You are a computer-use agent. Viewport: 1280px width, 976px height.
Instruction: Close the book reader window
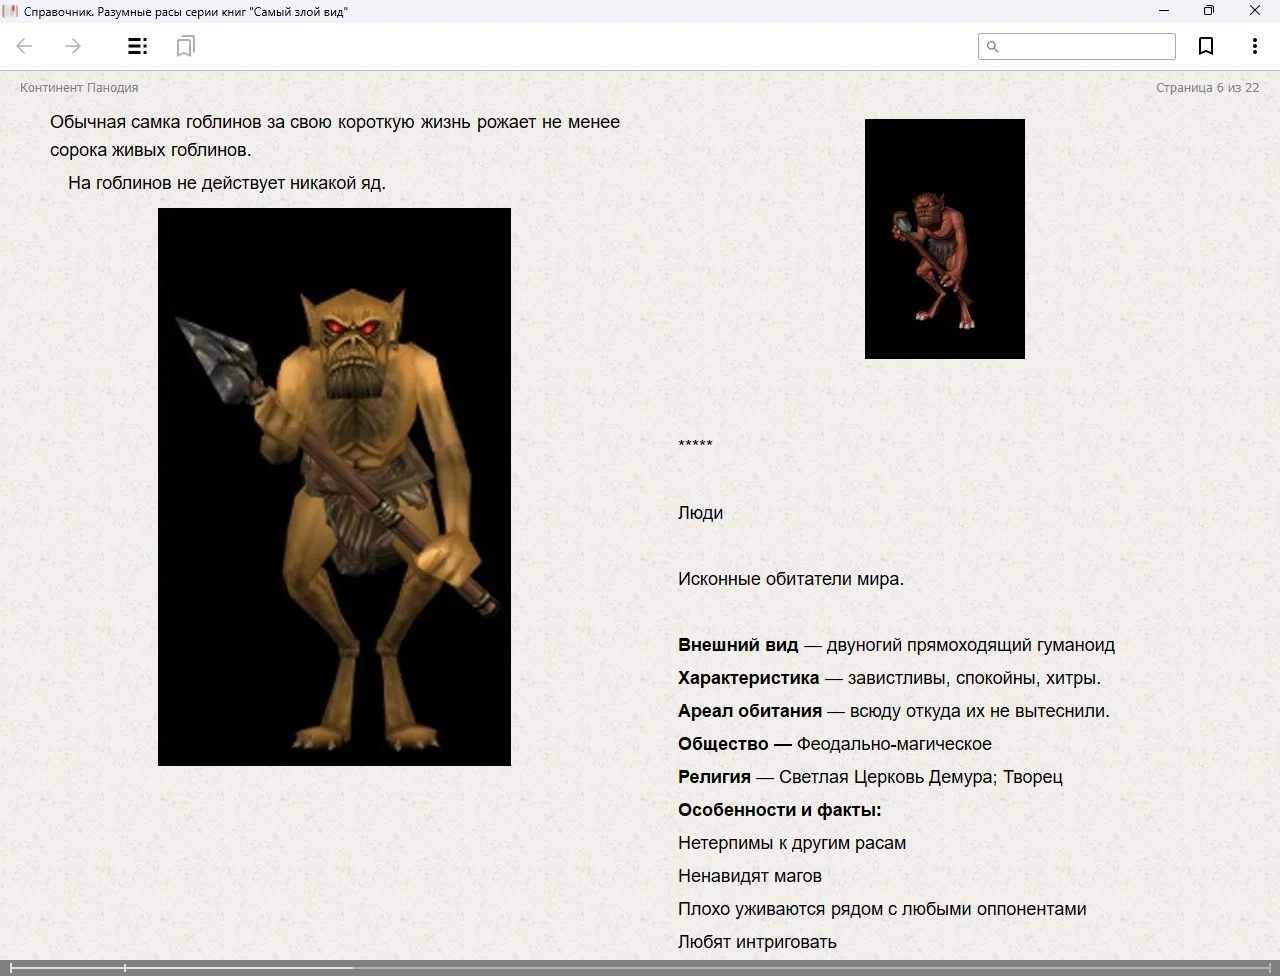tap(1255, 11)
